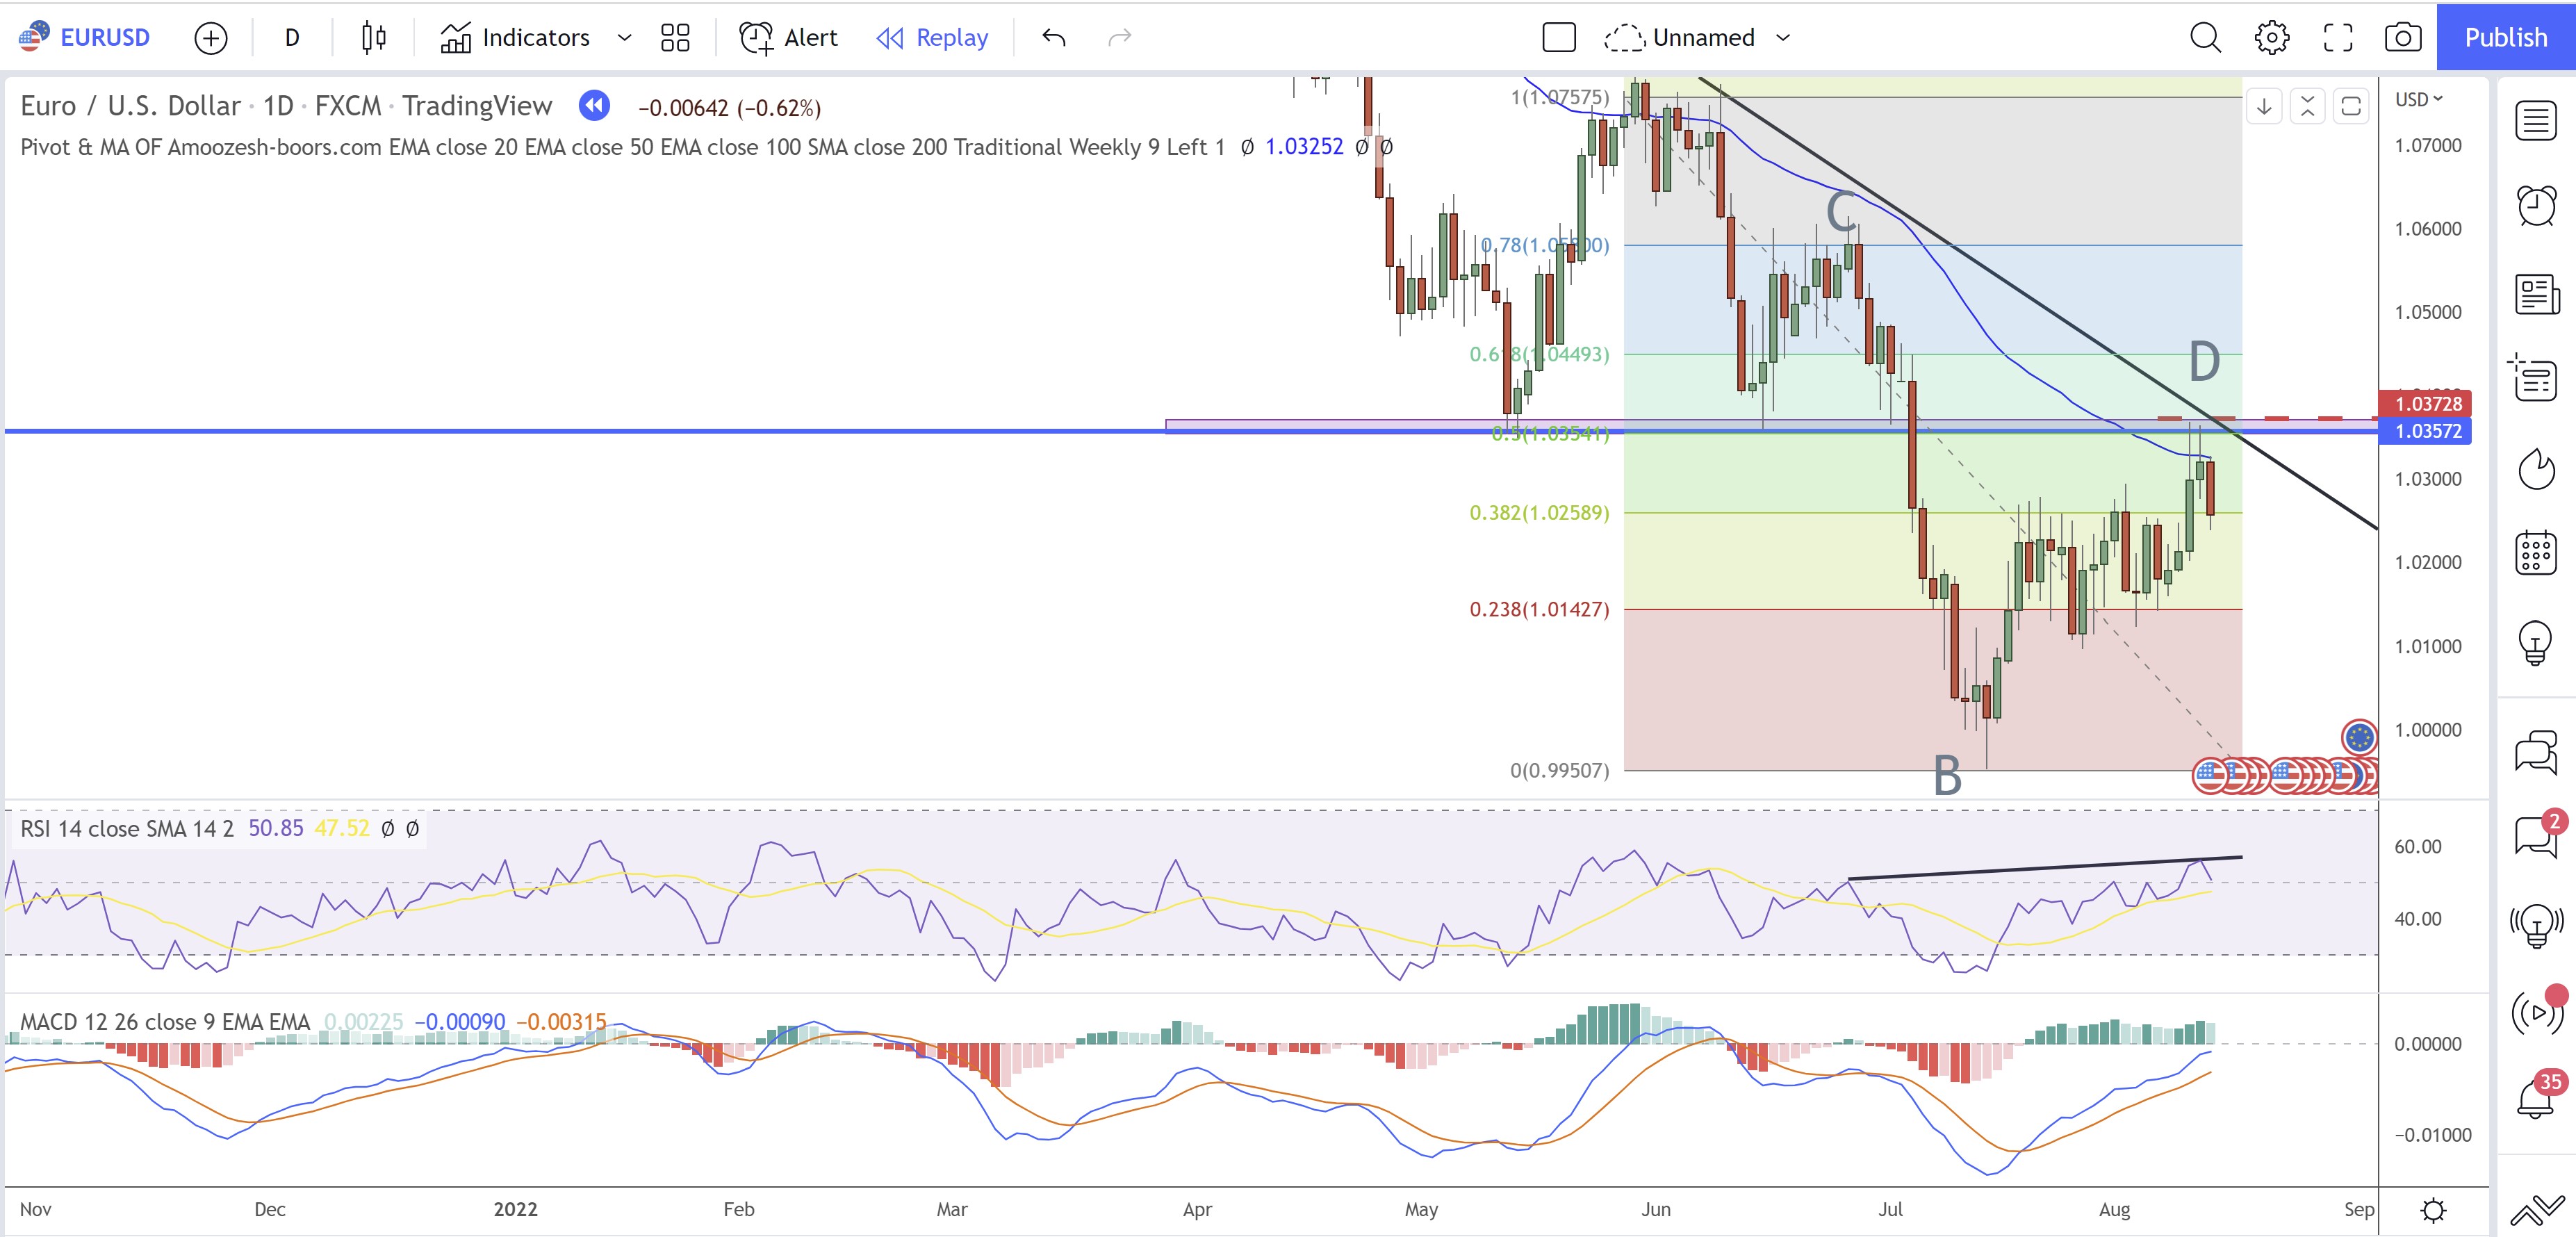Expand the Indicators favorites dropdown arrow
Screen dimensions: 2576x1237
point(625,38)
